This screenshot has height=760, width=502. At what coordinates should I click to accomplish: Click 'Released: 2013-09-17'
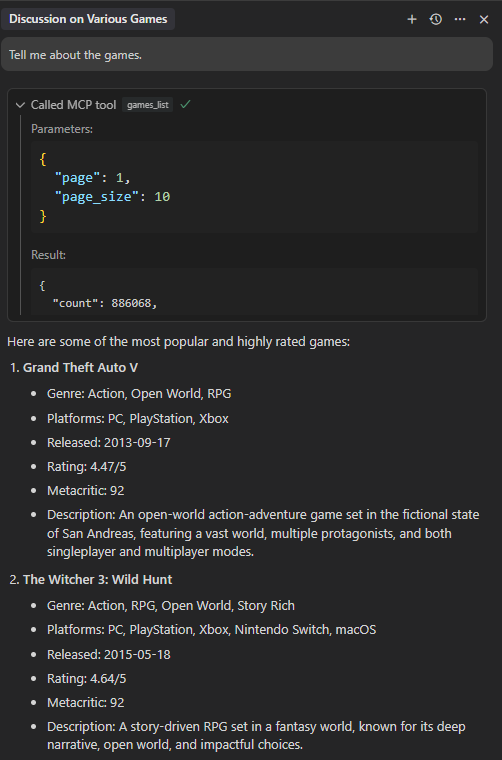coord(109,443)
